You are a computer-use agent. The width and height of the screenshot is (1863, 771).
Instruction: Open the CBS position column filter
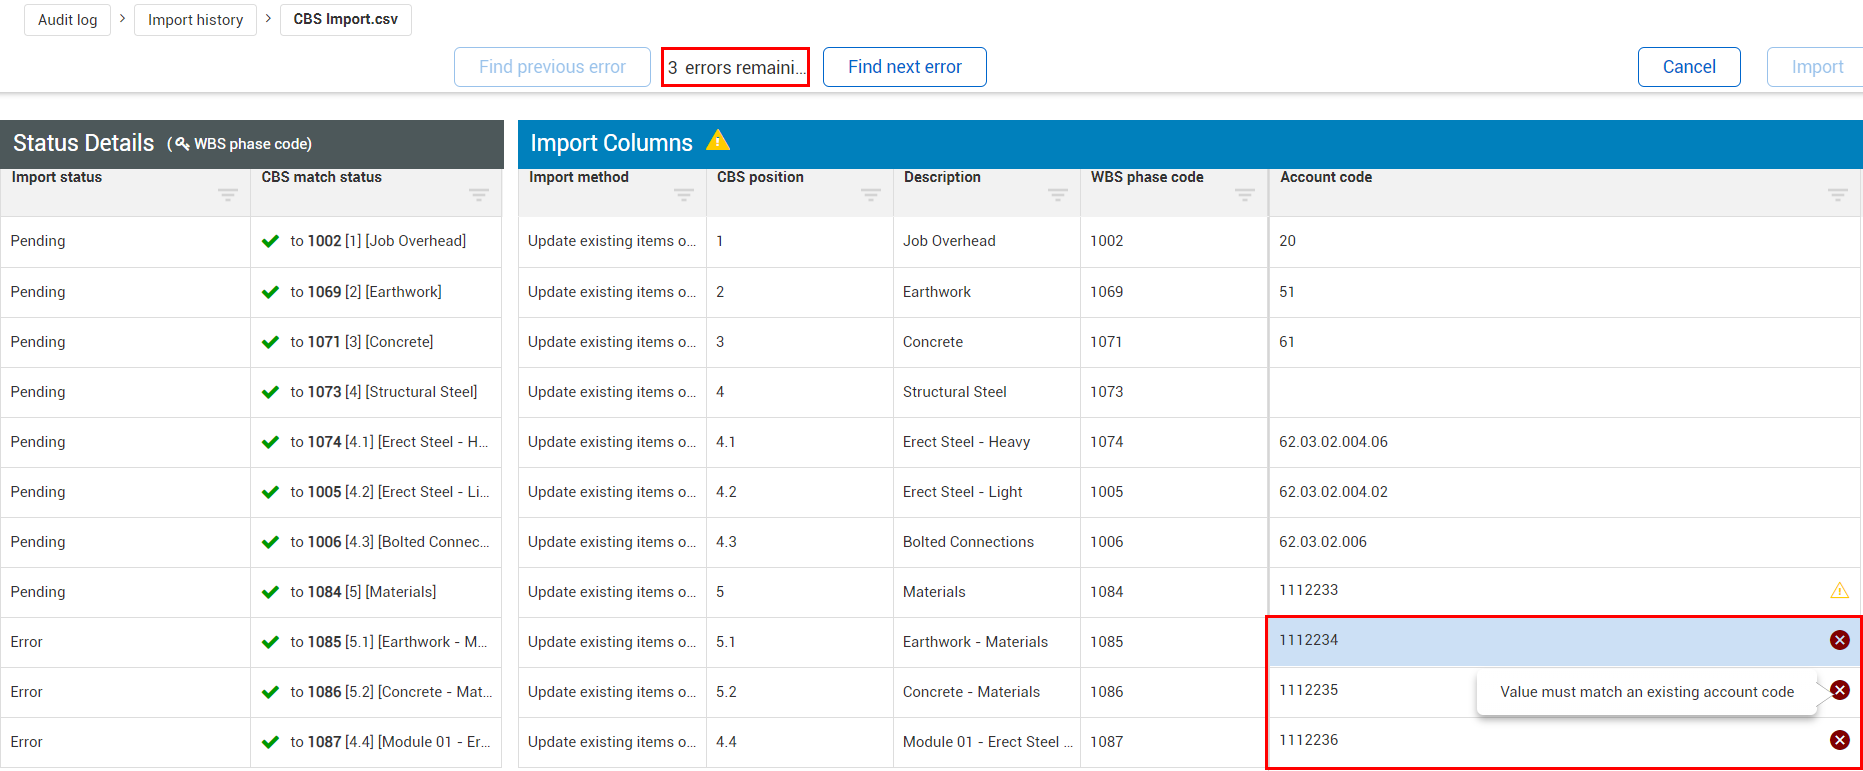[871, 195]
